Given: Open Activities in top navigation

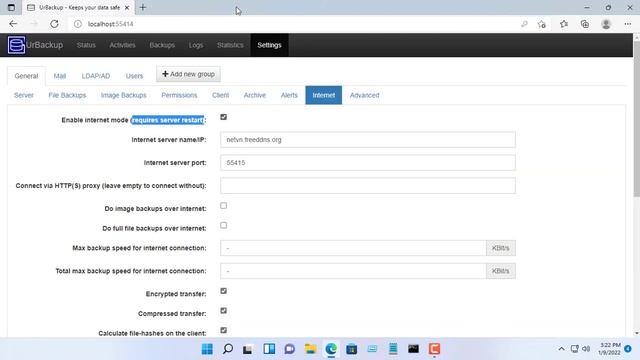Looking at the screenshot, I should pos(122,45).
